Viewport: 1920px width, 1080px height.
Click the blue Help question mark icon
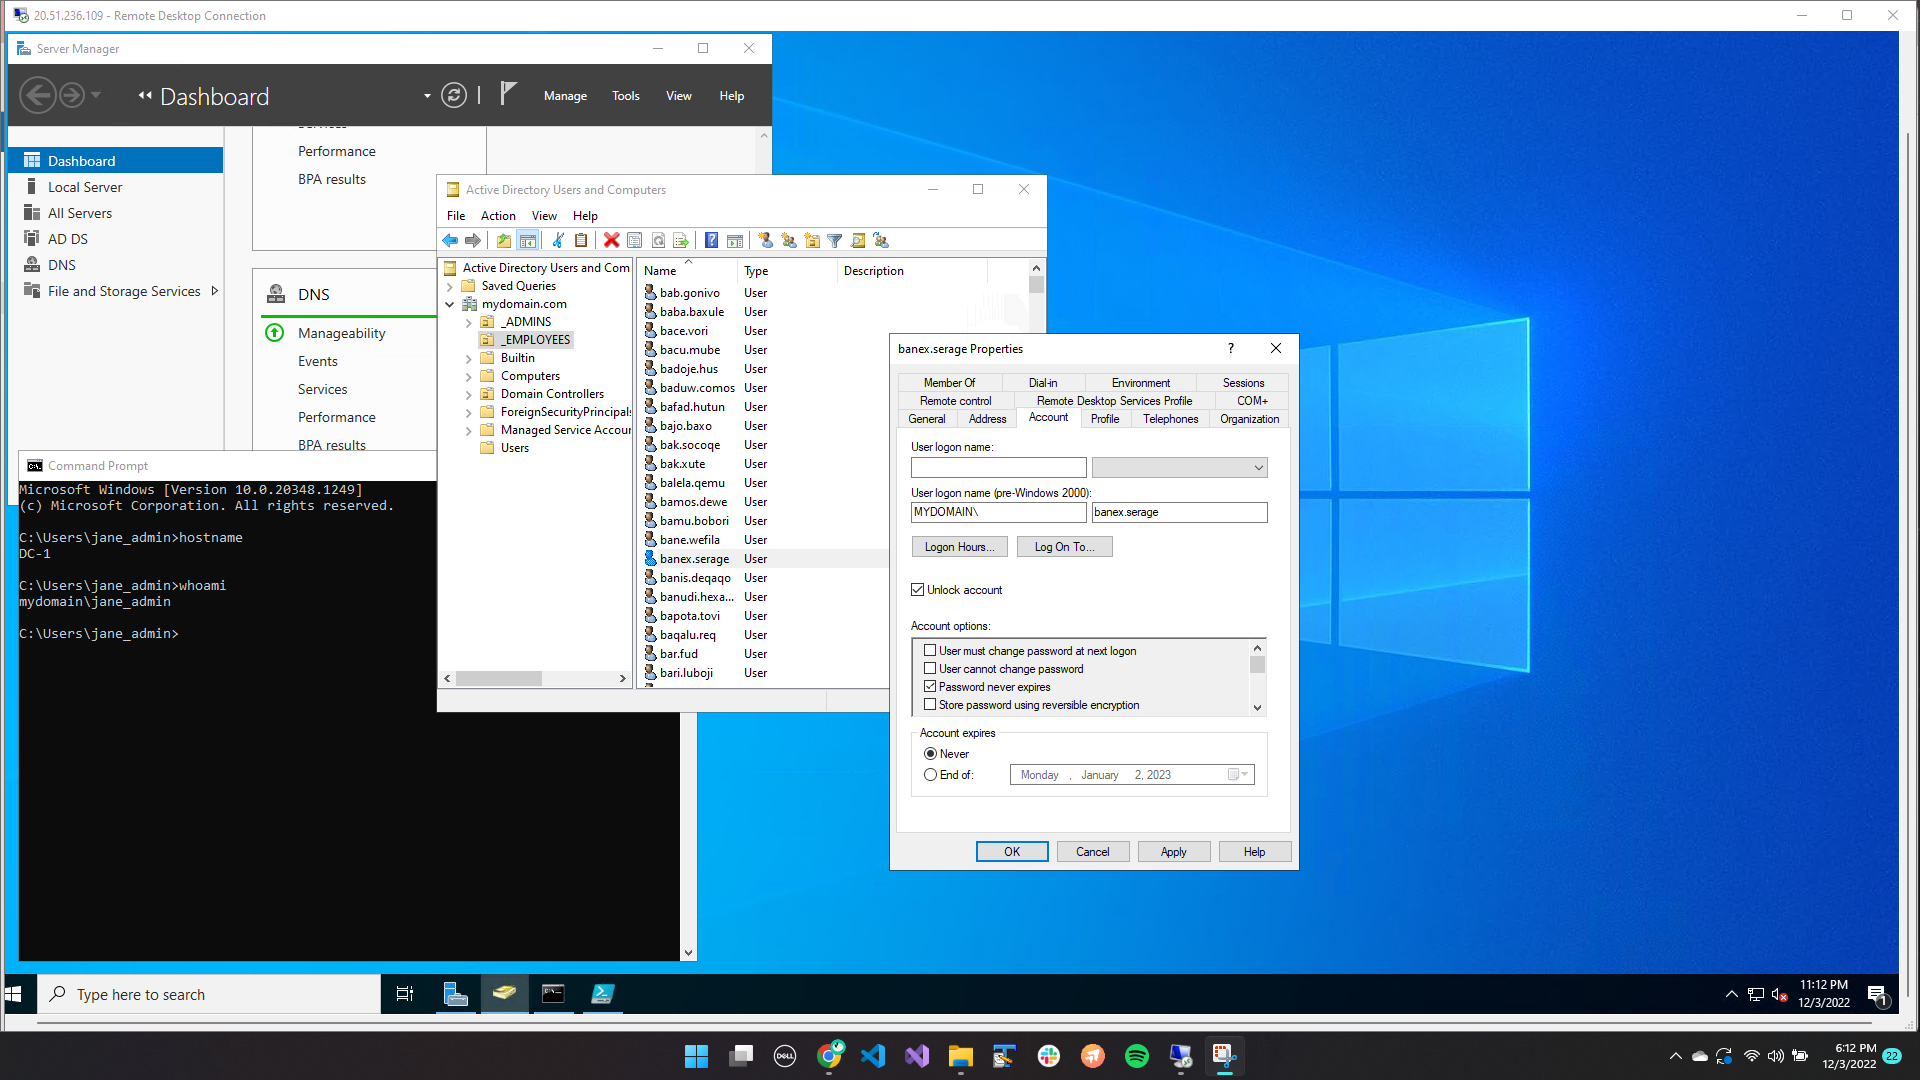click(x=711, y=240)
